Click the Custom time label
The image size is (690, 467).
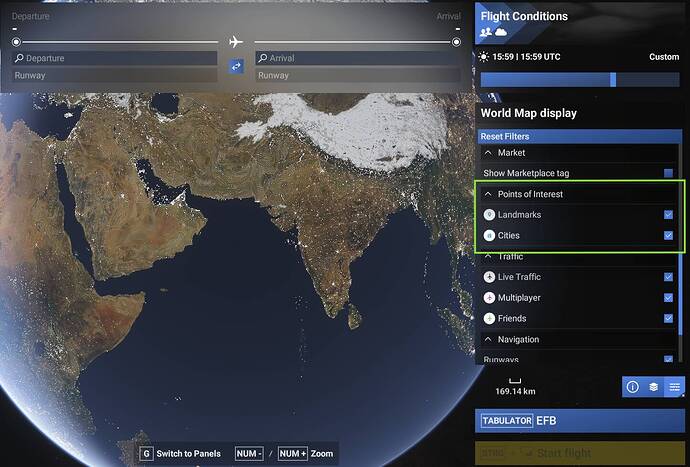tap(664, 57)
